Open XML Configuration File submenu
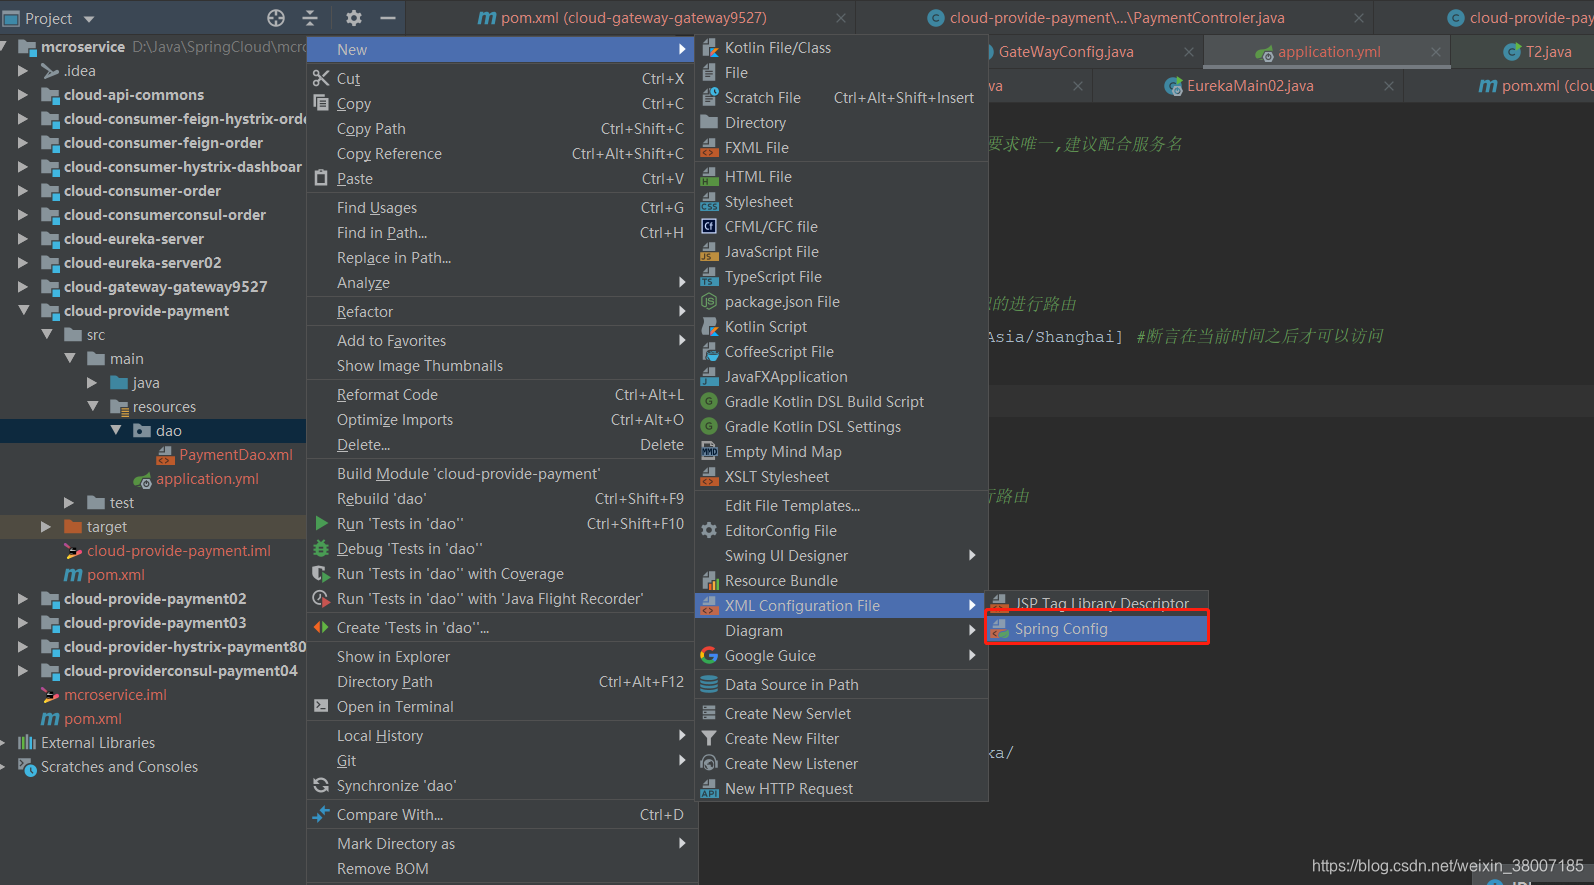This screenshot has height=885, width=1594. pyautogui.click(x=841, y=605)
